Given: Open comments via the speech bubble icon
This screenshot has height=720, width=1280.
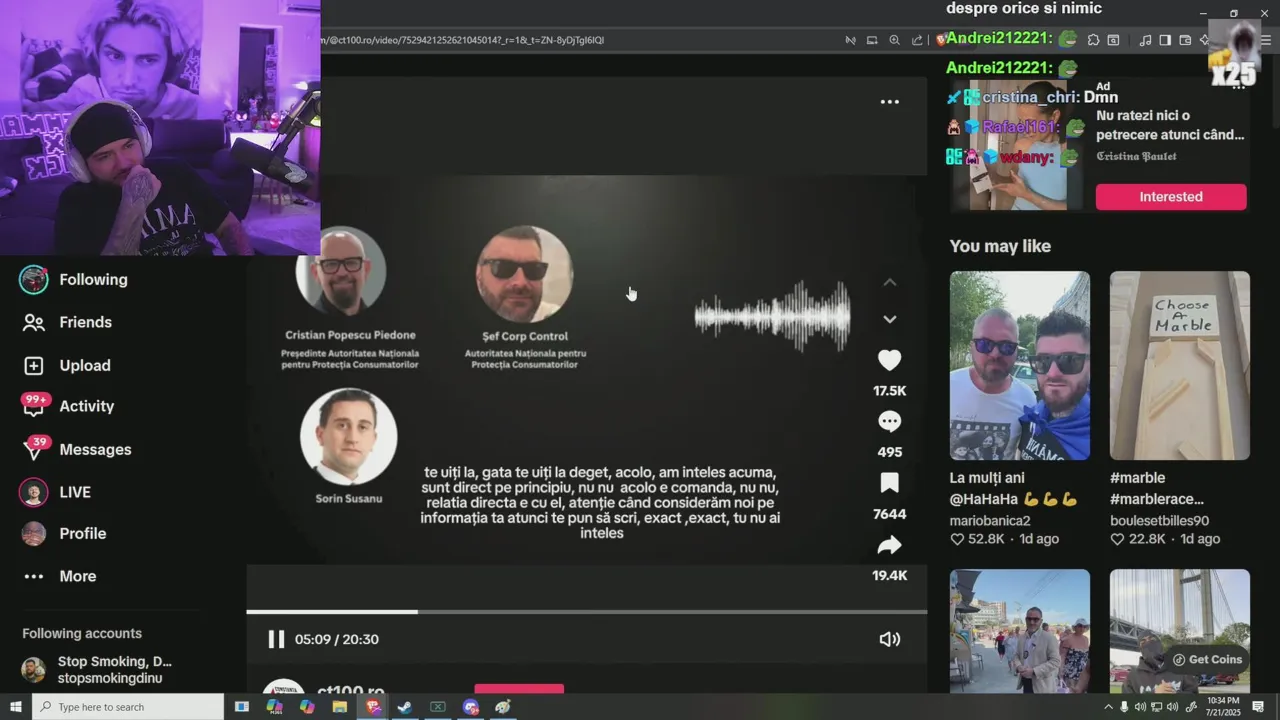Looking at the screenshot, I should [889, 421].
